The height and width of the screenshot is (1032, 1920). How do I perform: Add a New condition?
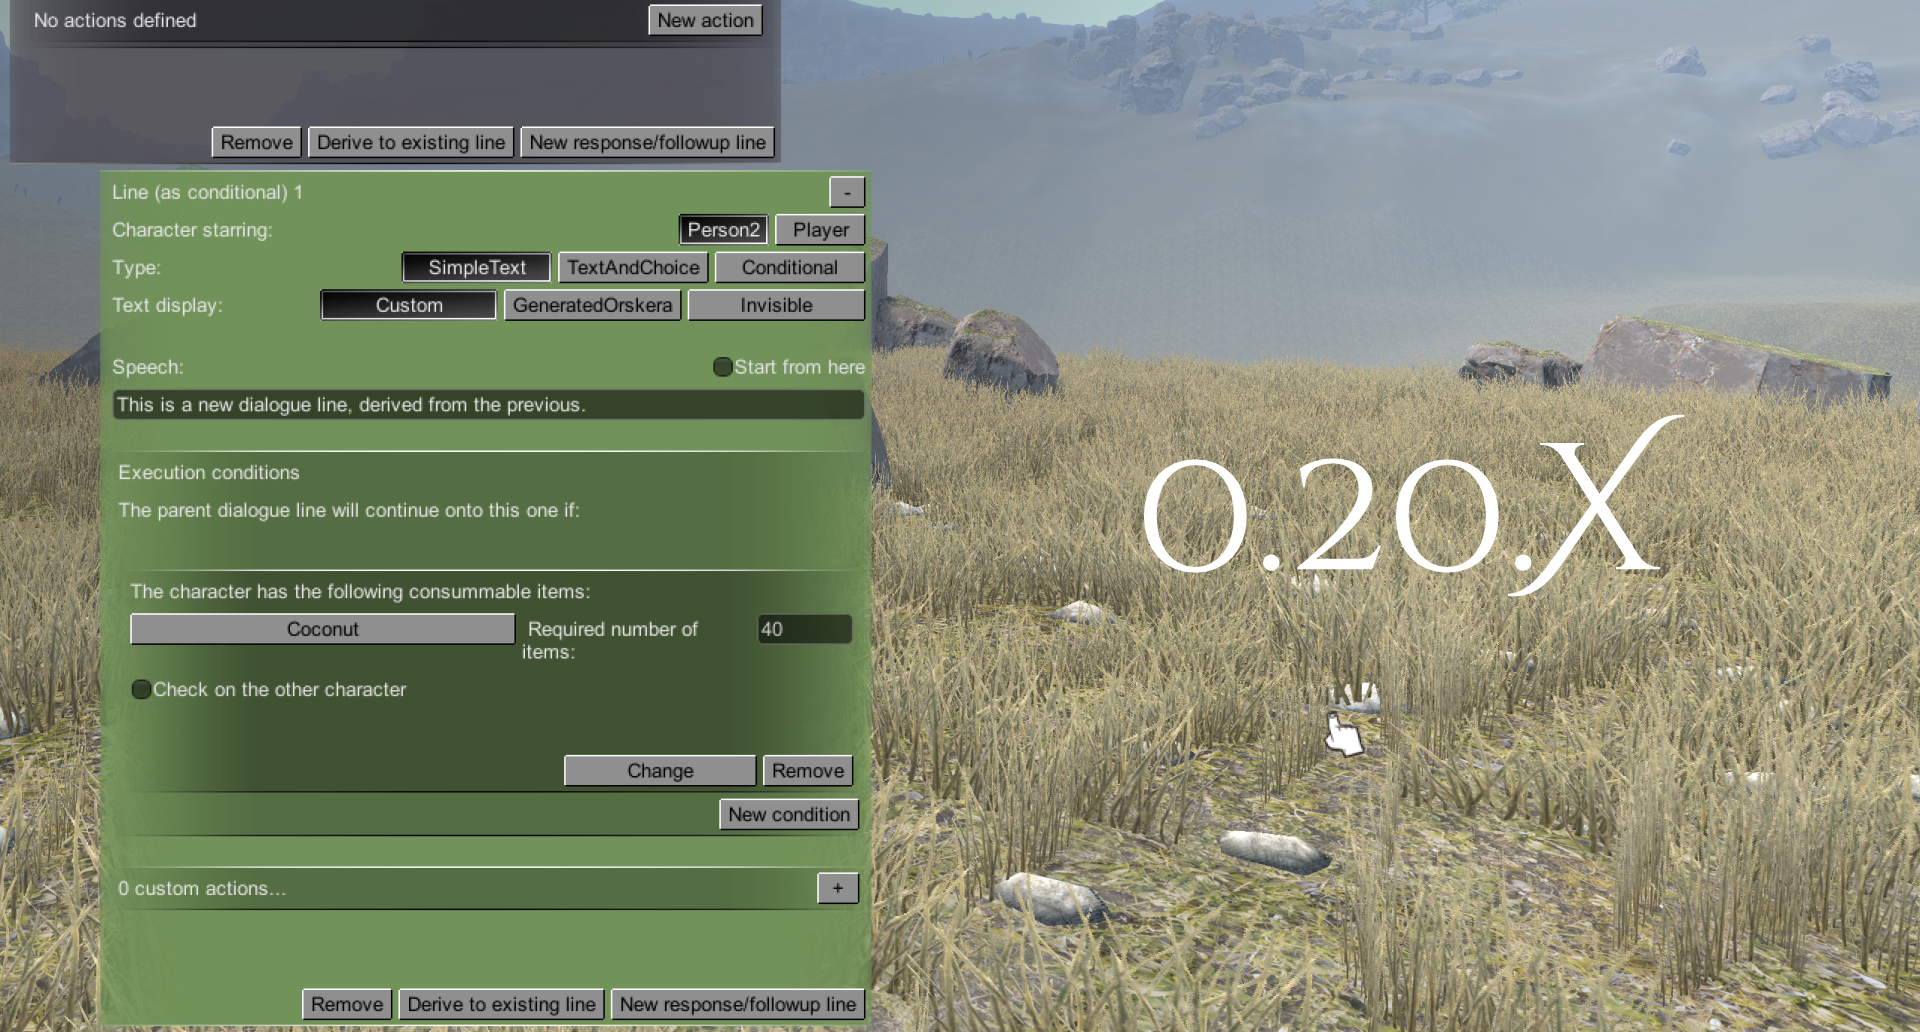(789, 814)
